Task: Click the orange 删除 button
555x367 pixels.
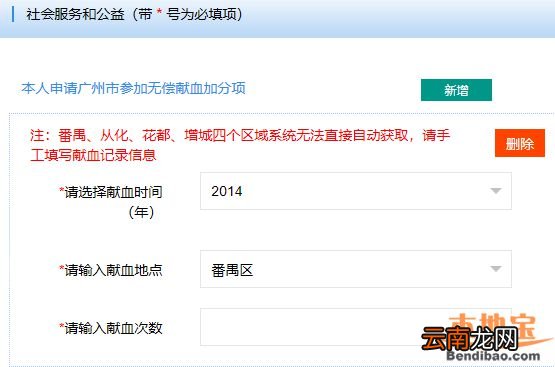Action: point(520,143)
